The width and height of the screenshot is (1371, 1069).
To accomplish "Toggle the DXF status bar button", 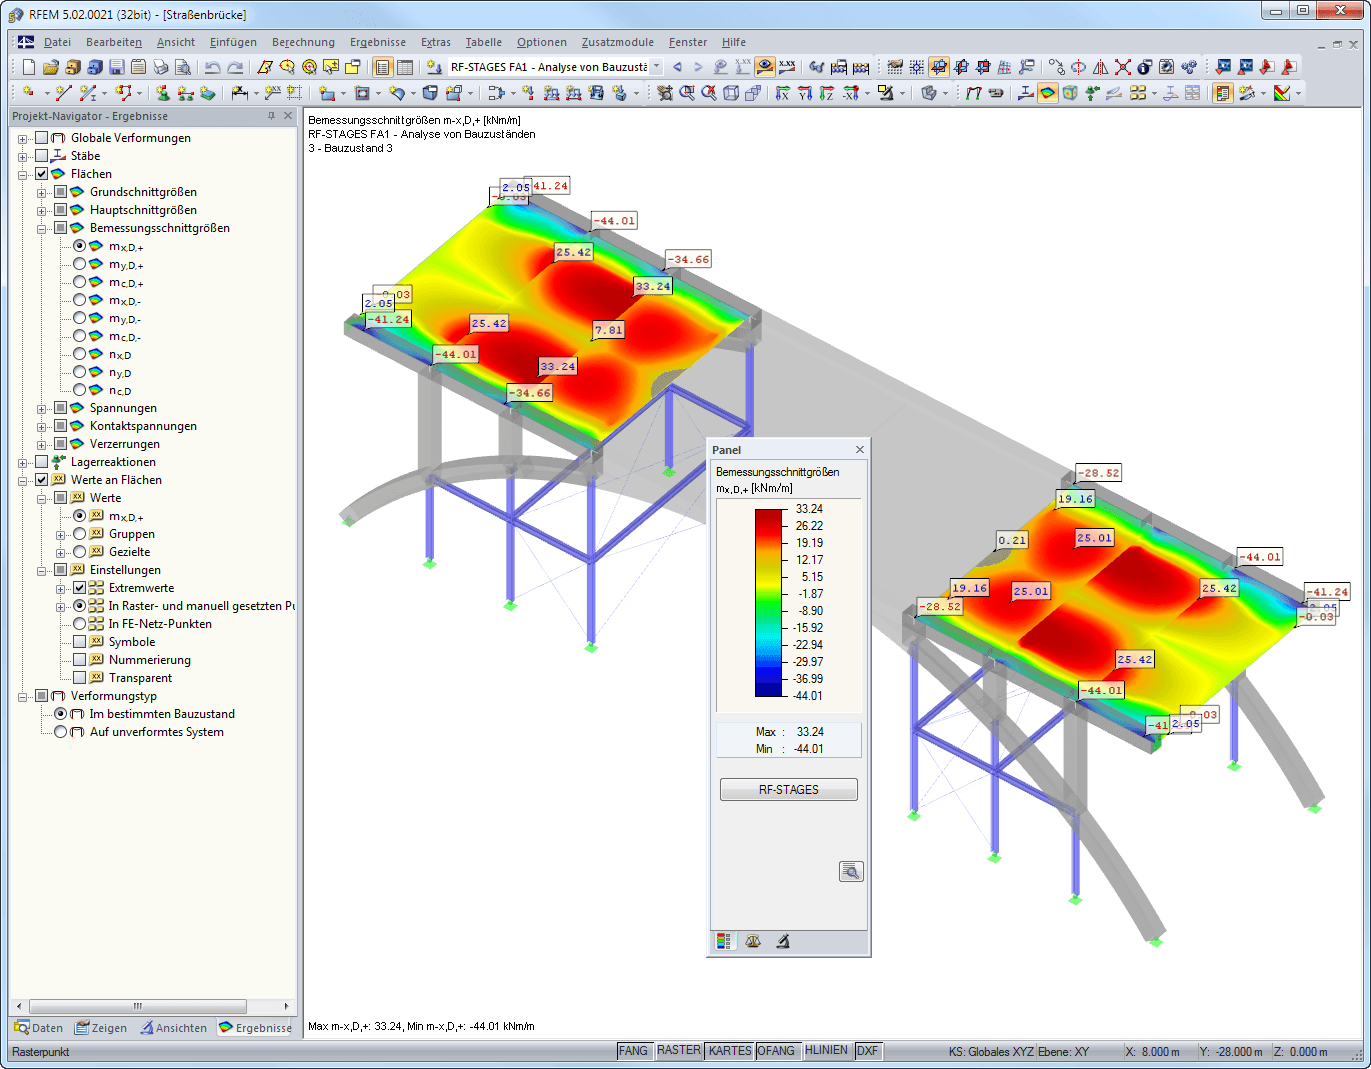I will pyautogui.click(x=868, y=1051).
